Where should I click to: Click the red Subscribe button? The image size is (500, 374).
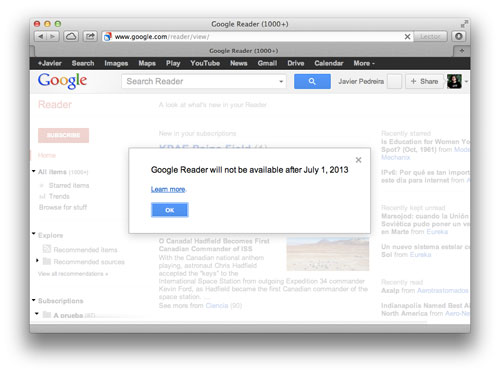click(63, 135)
